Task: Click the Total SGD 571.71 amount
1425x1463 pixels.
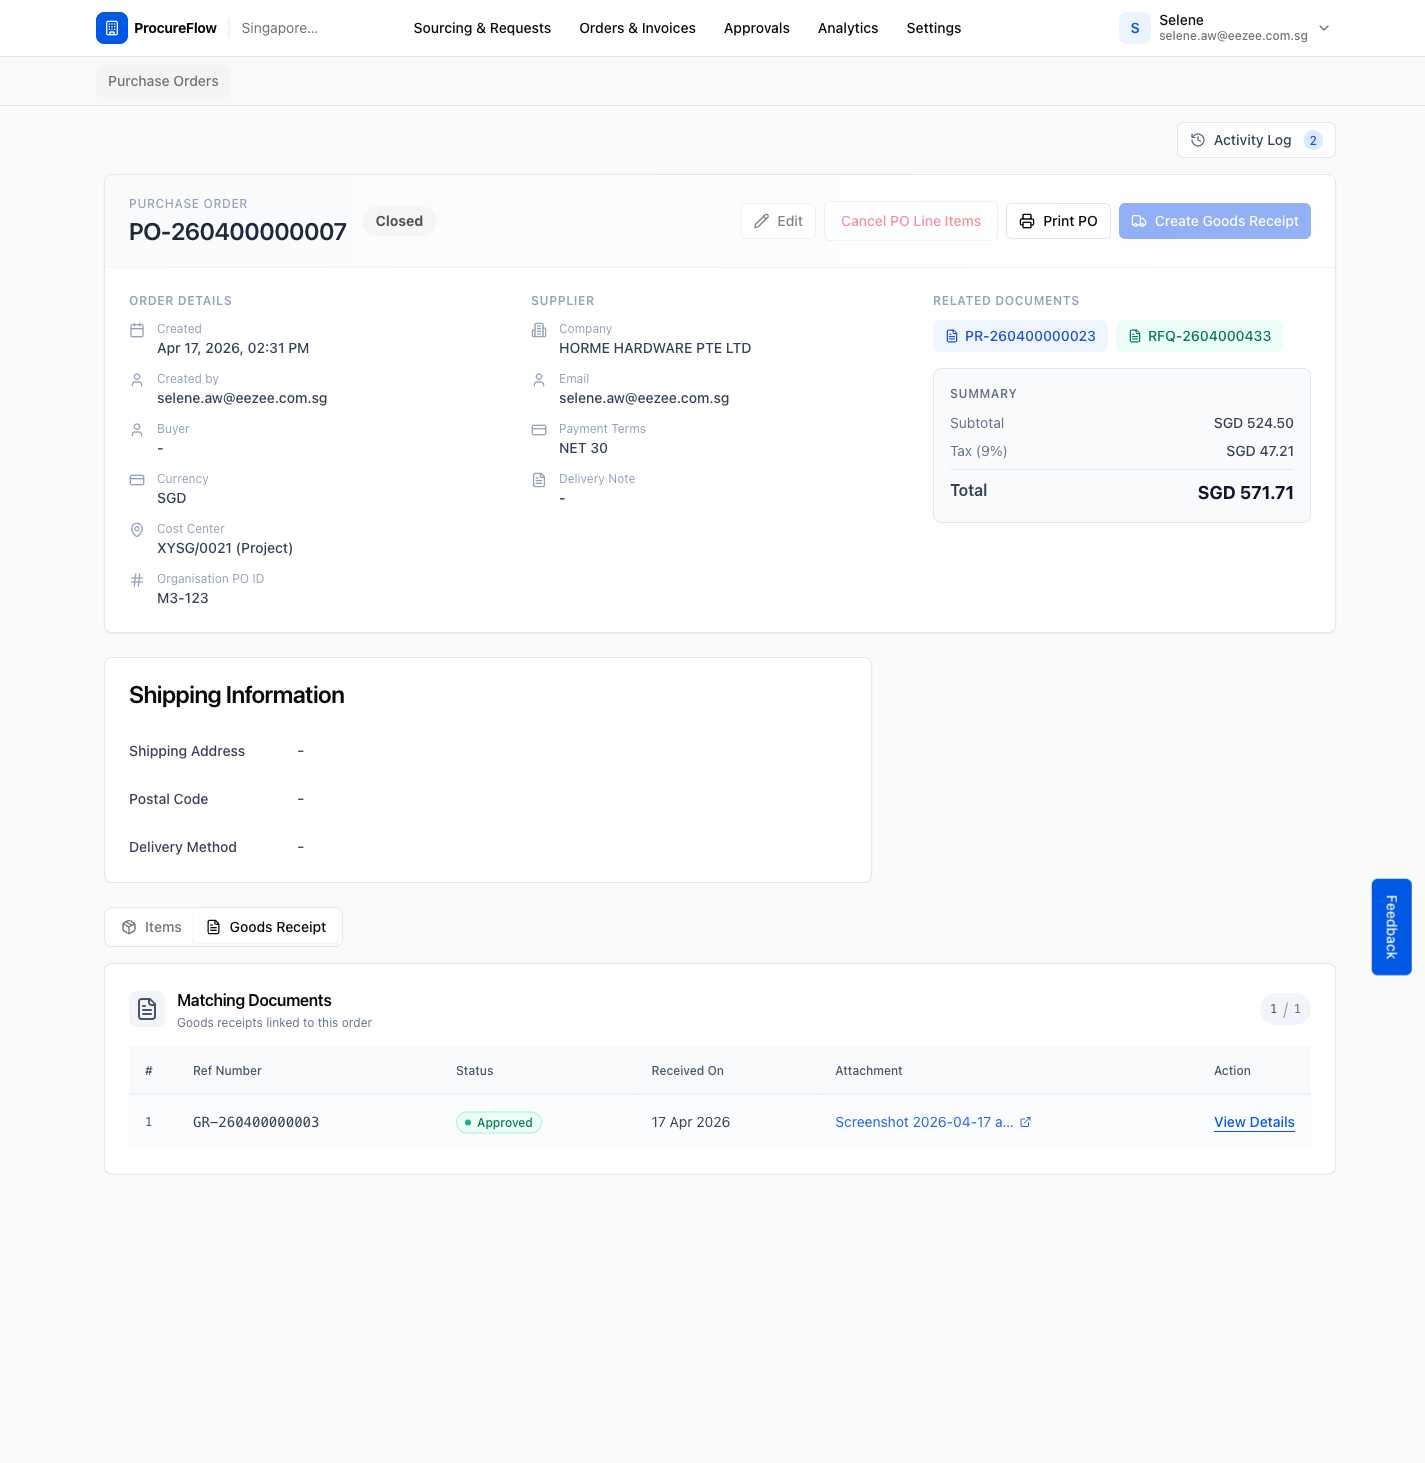Action: 1245,492
